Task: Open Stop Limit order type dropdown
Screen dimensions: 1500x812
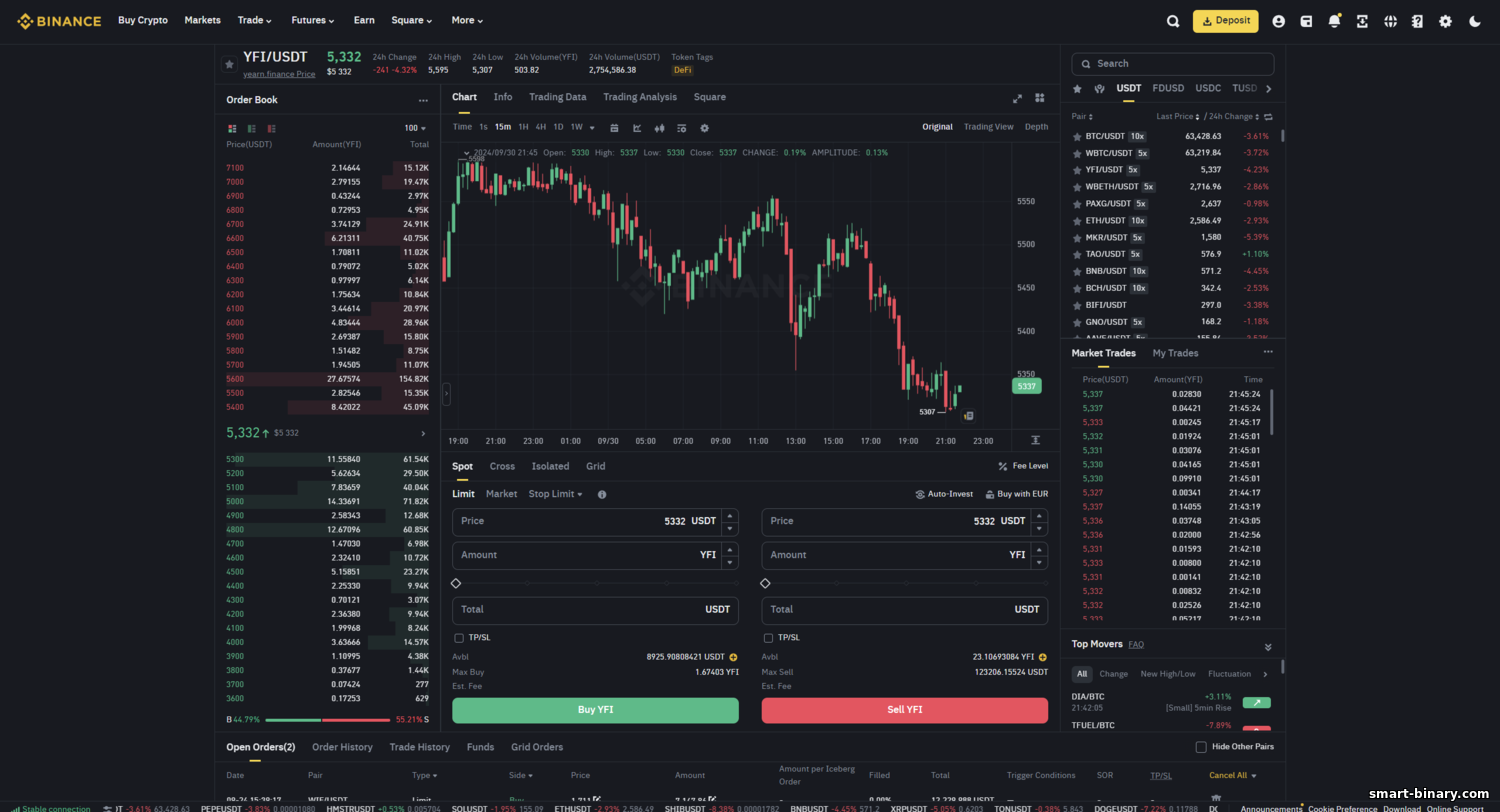Action: pyautogui.click(x=555, y=494)
